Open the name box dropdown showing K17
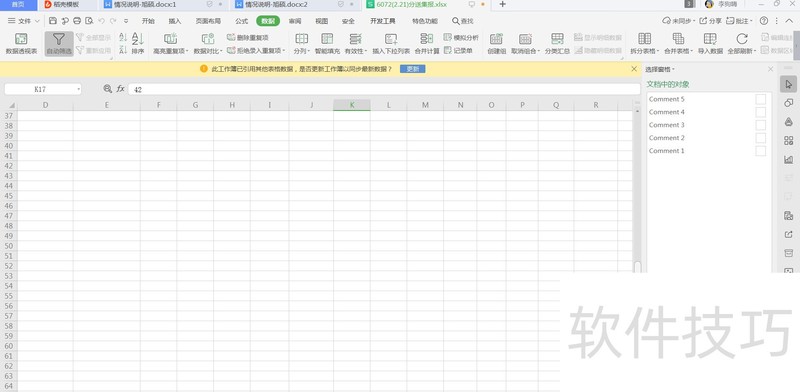Image resolution: width=800 pixels, height=392 pixels. (x=79, y=89)
